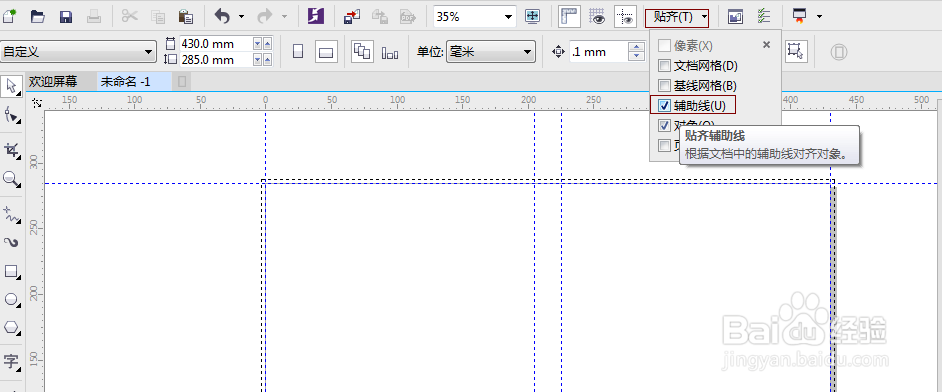942x392 pixels.
Task: Save the document with the floppy icon
Action: coord(66,17)
